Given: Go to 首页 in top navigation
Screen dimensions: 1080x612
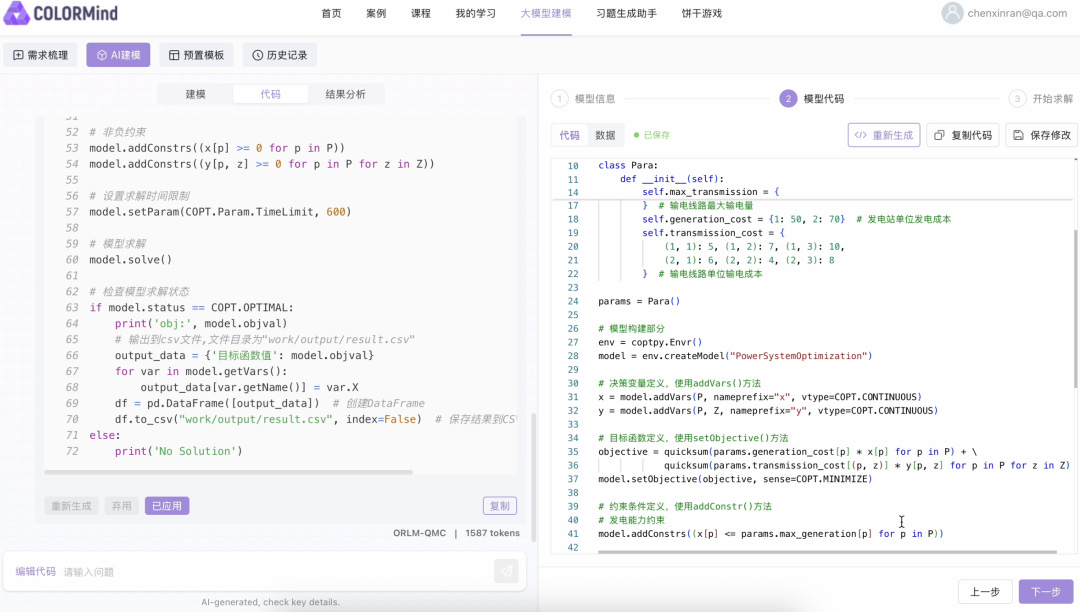Looking at the screenshot, I should pos(331,13).
